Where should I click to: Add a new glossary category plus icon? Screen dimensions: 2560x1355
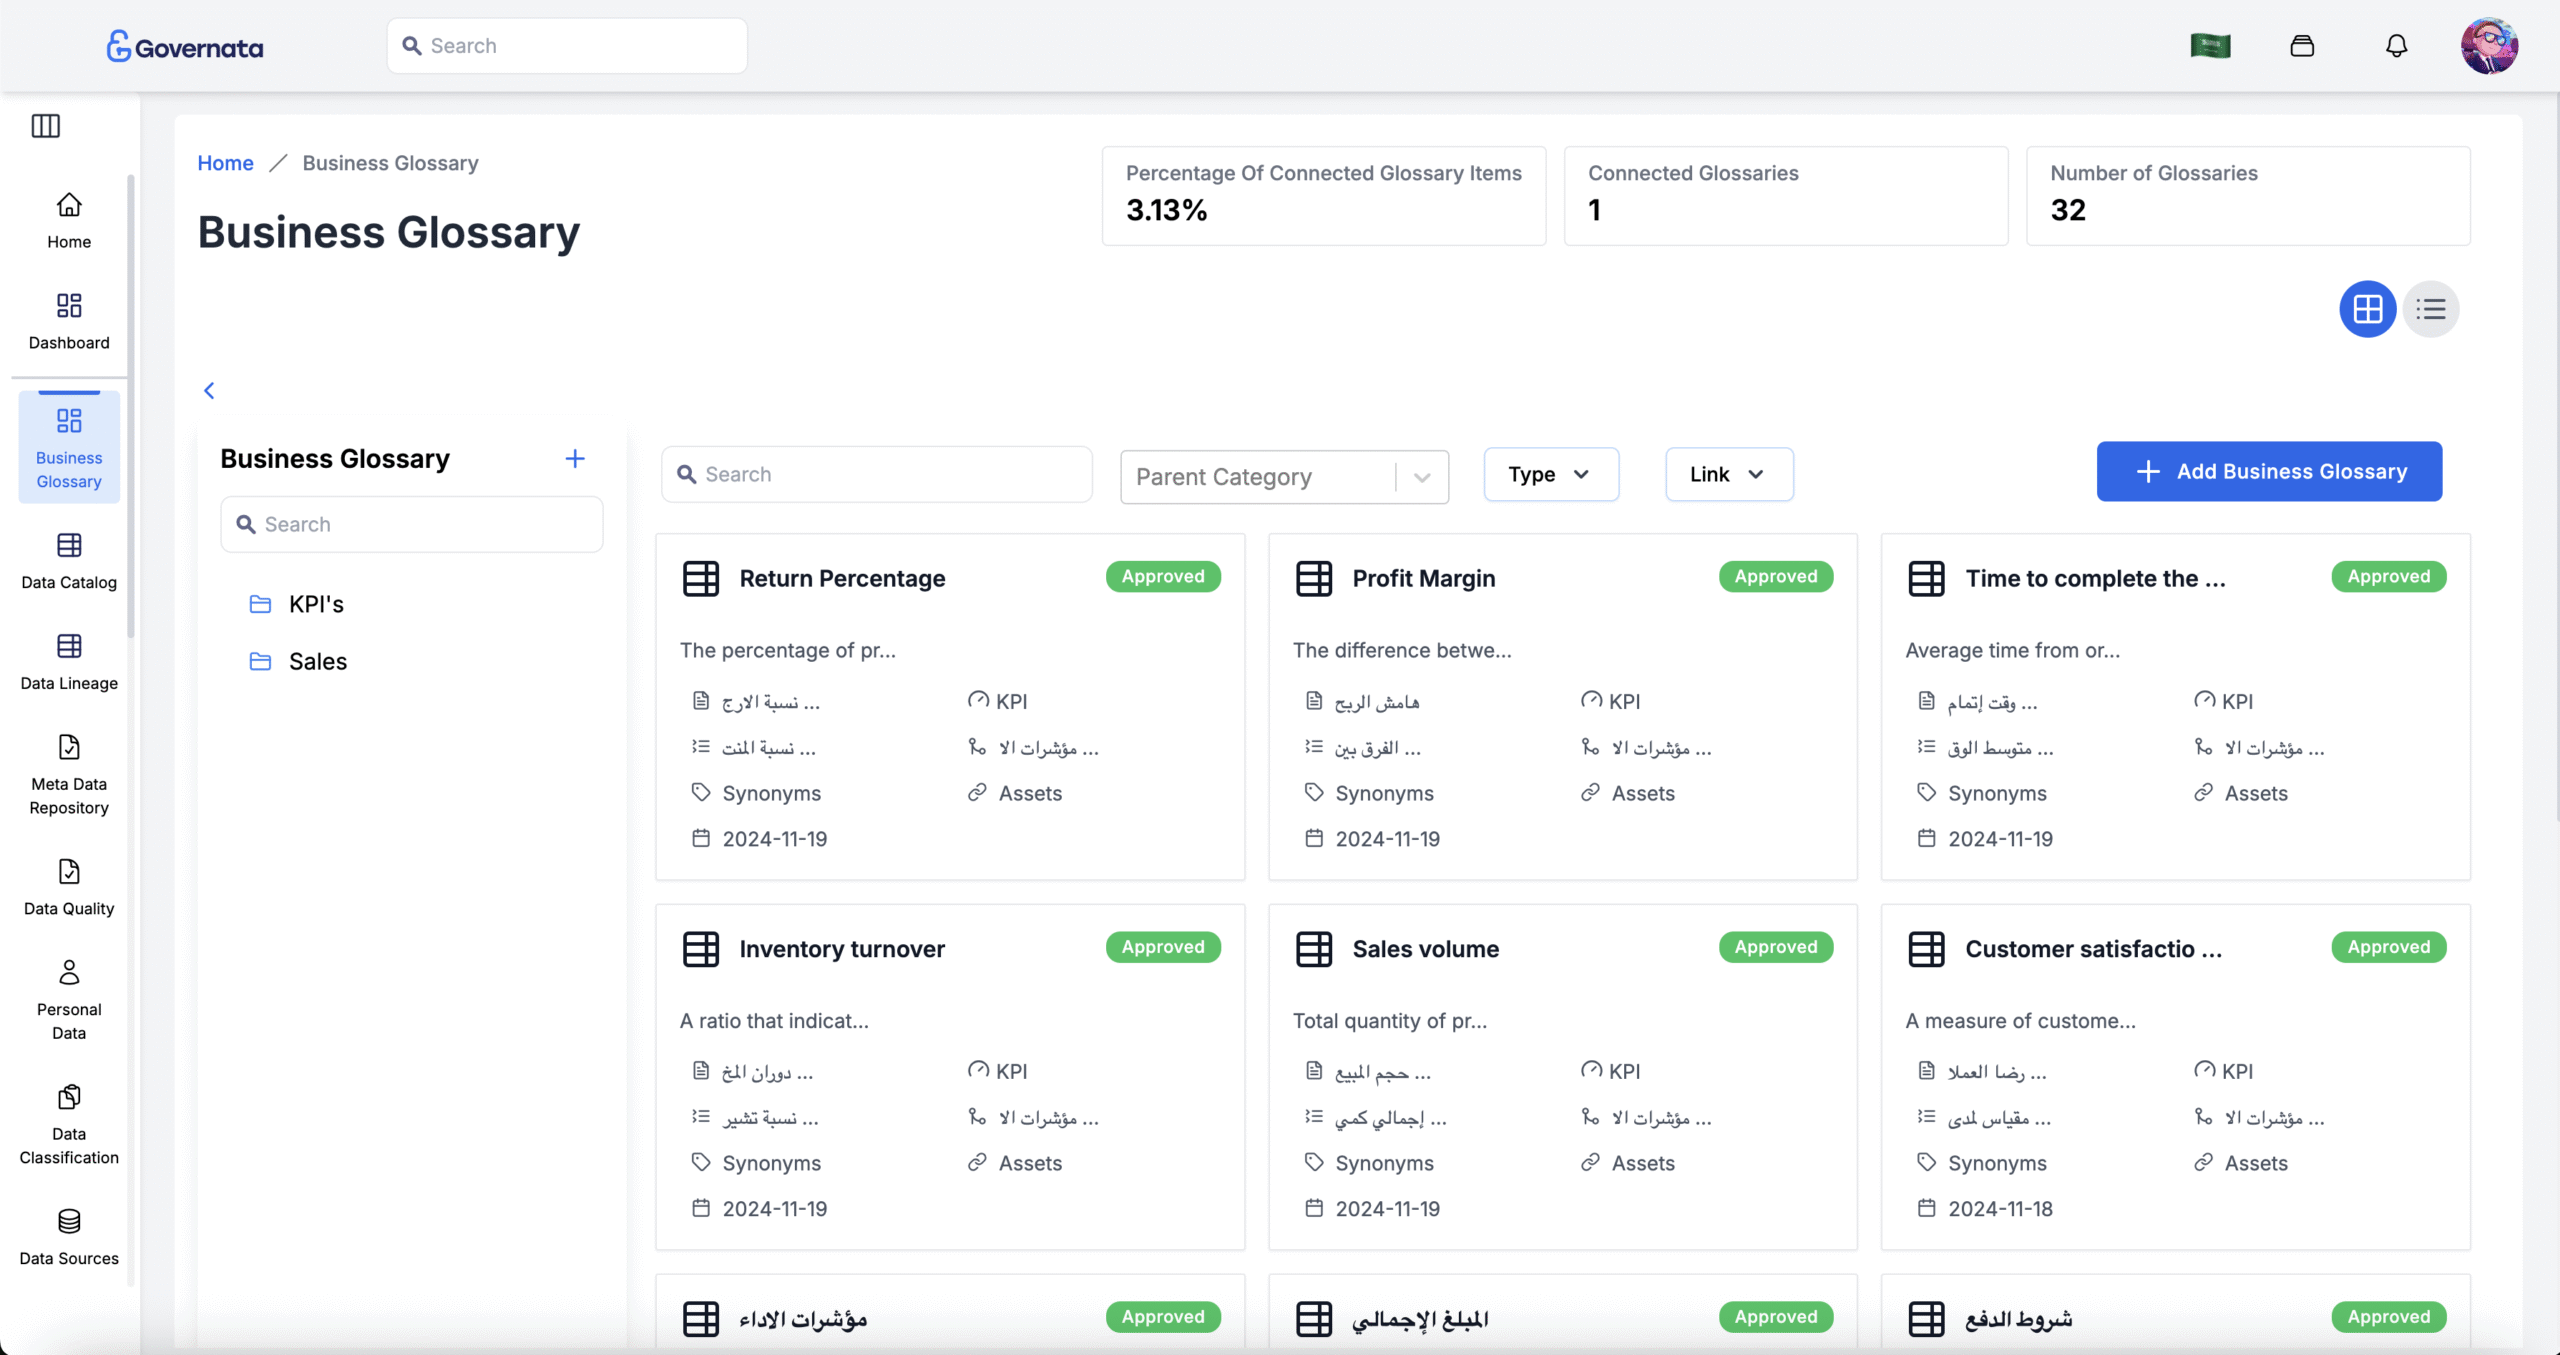pyautogui.click(x=575, y=459)
